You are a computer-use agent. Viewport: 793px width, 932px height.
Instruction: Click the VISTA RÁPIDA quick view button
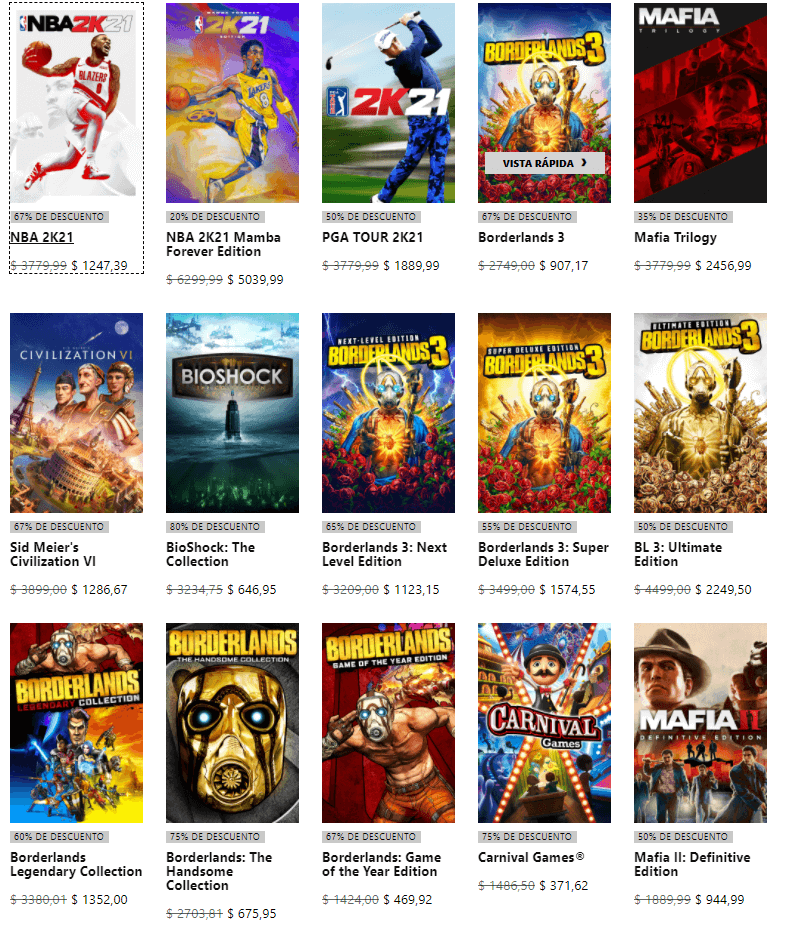point(545,163)
